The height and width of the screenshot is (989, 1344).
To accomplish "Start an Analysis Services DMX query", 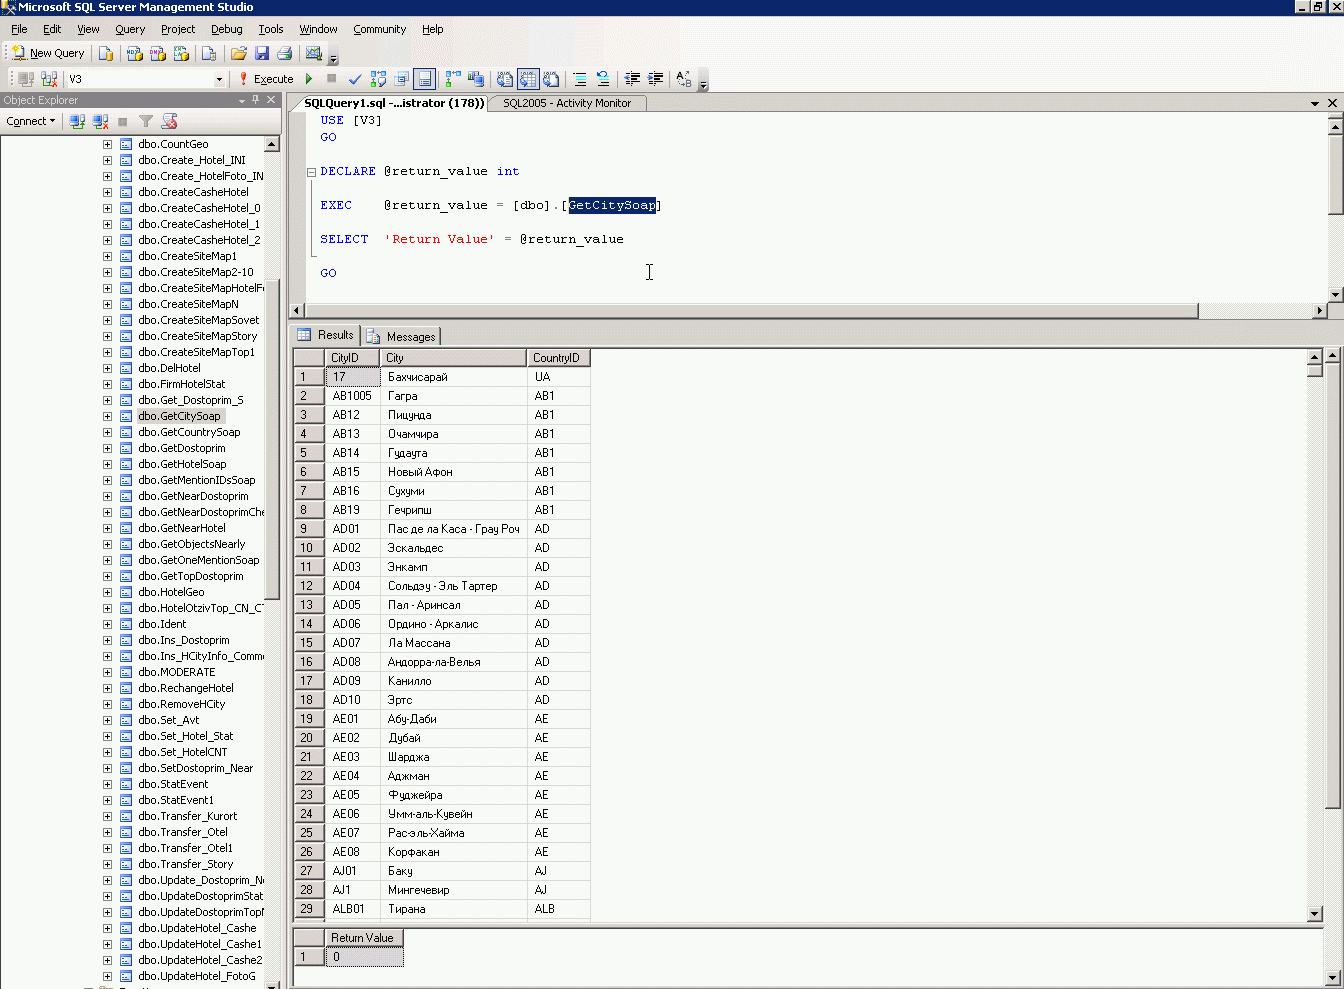I will [157, 53].
